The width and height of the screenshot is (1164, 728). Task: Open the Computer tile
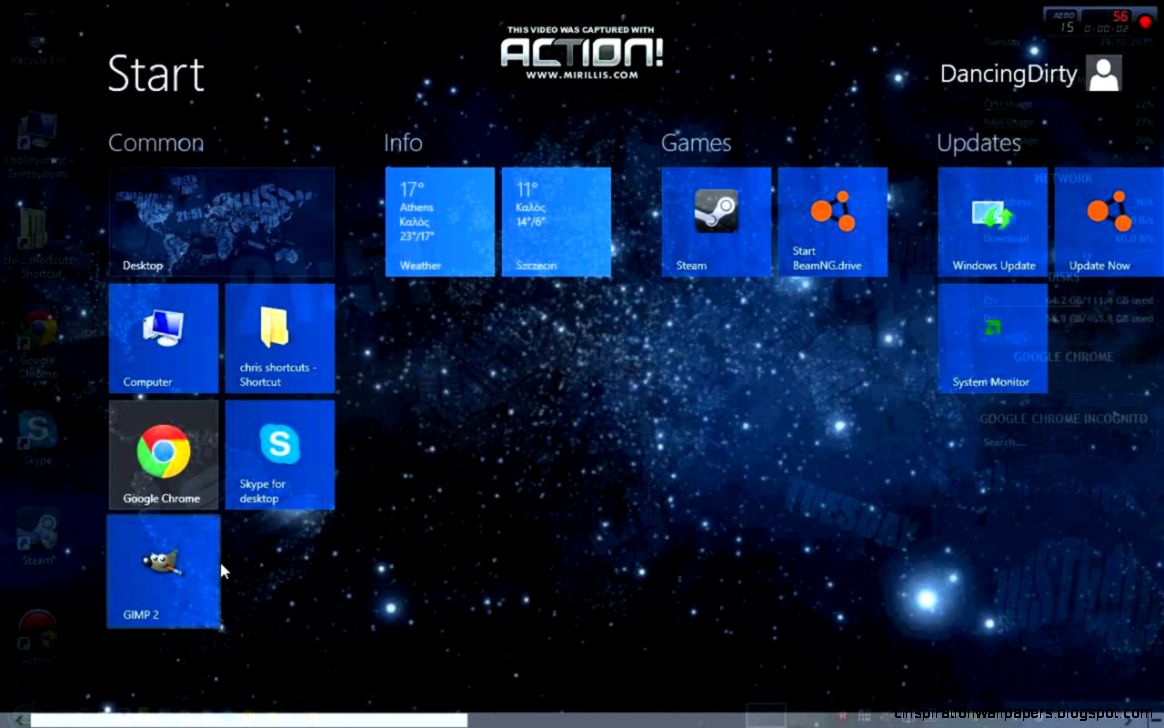click(163, 338)
